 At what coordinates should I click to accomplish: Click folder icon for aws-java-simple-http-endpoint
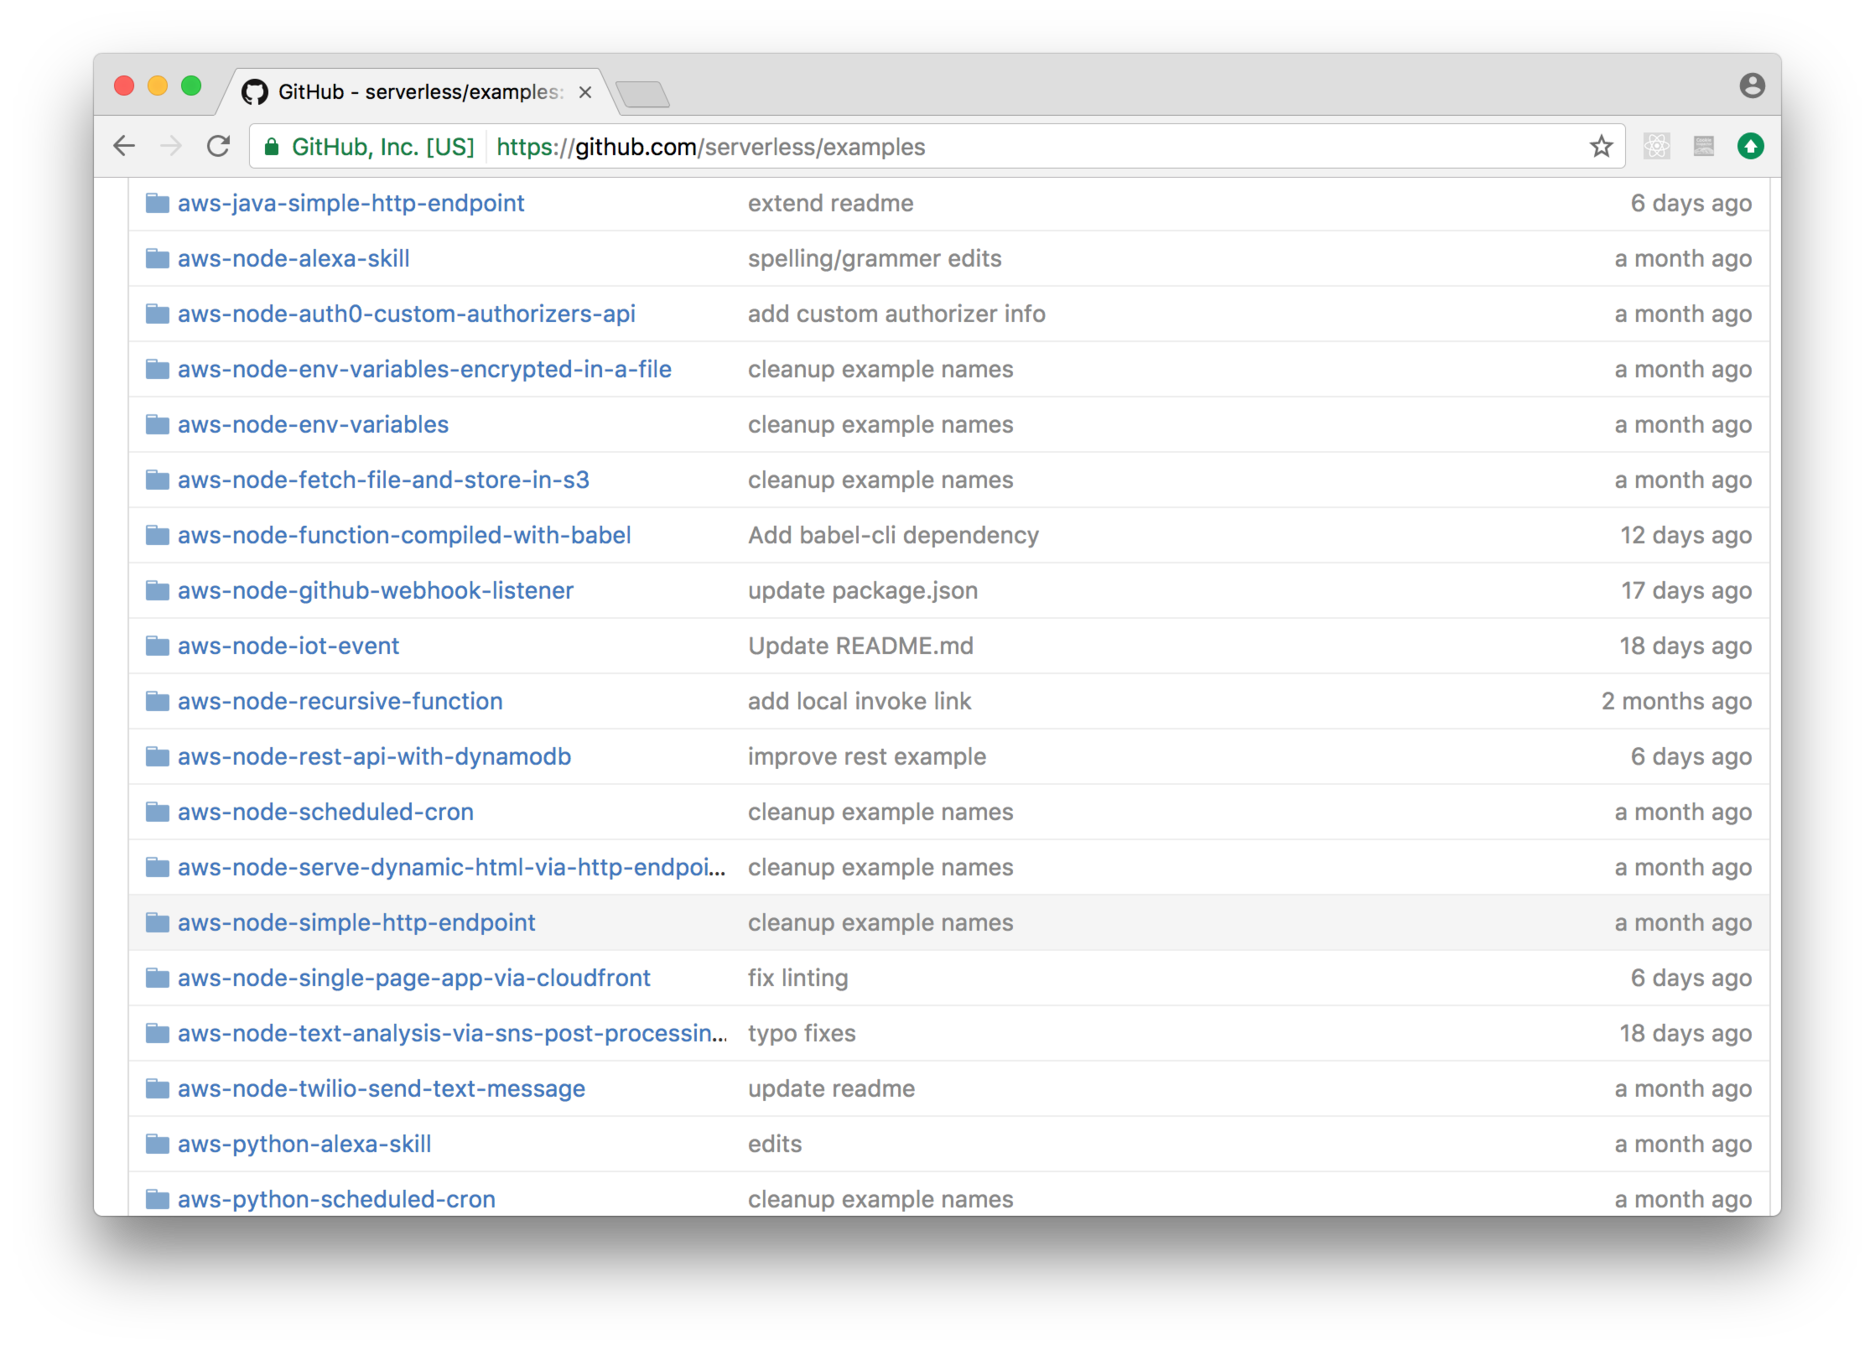(x=157, y=203)
